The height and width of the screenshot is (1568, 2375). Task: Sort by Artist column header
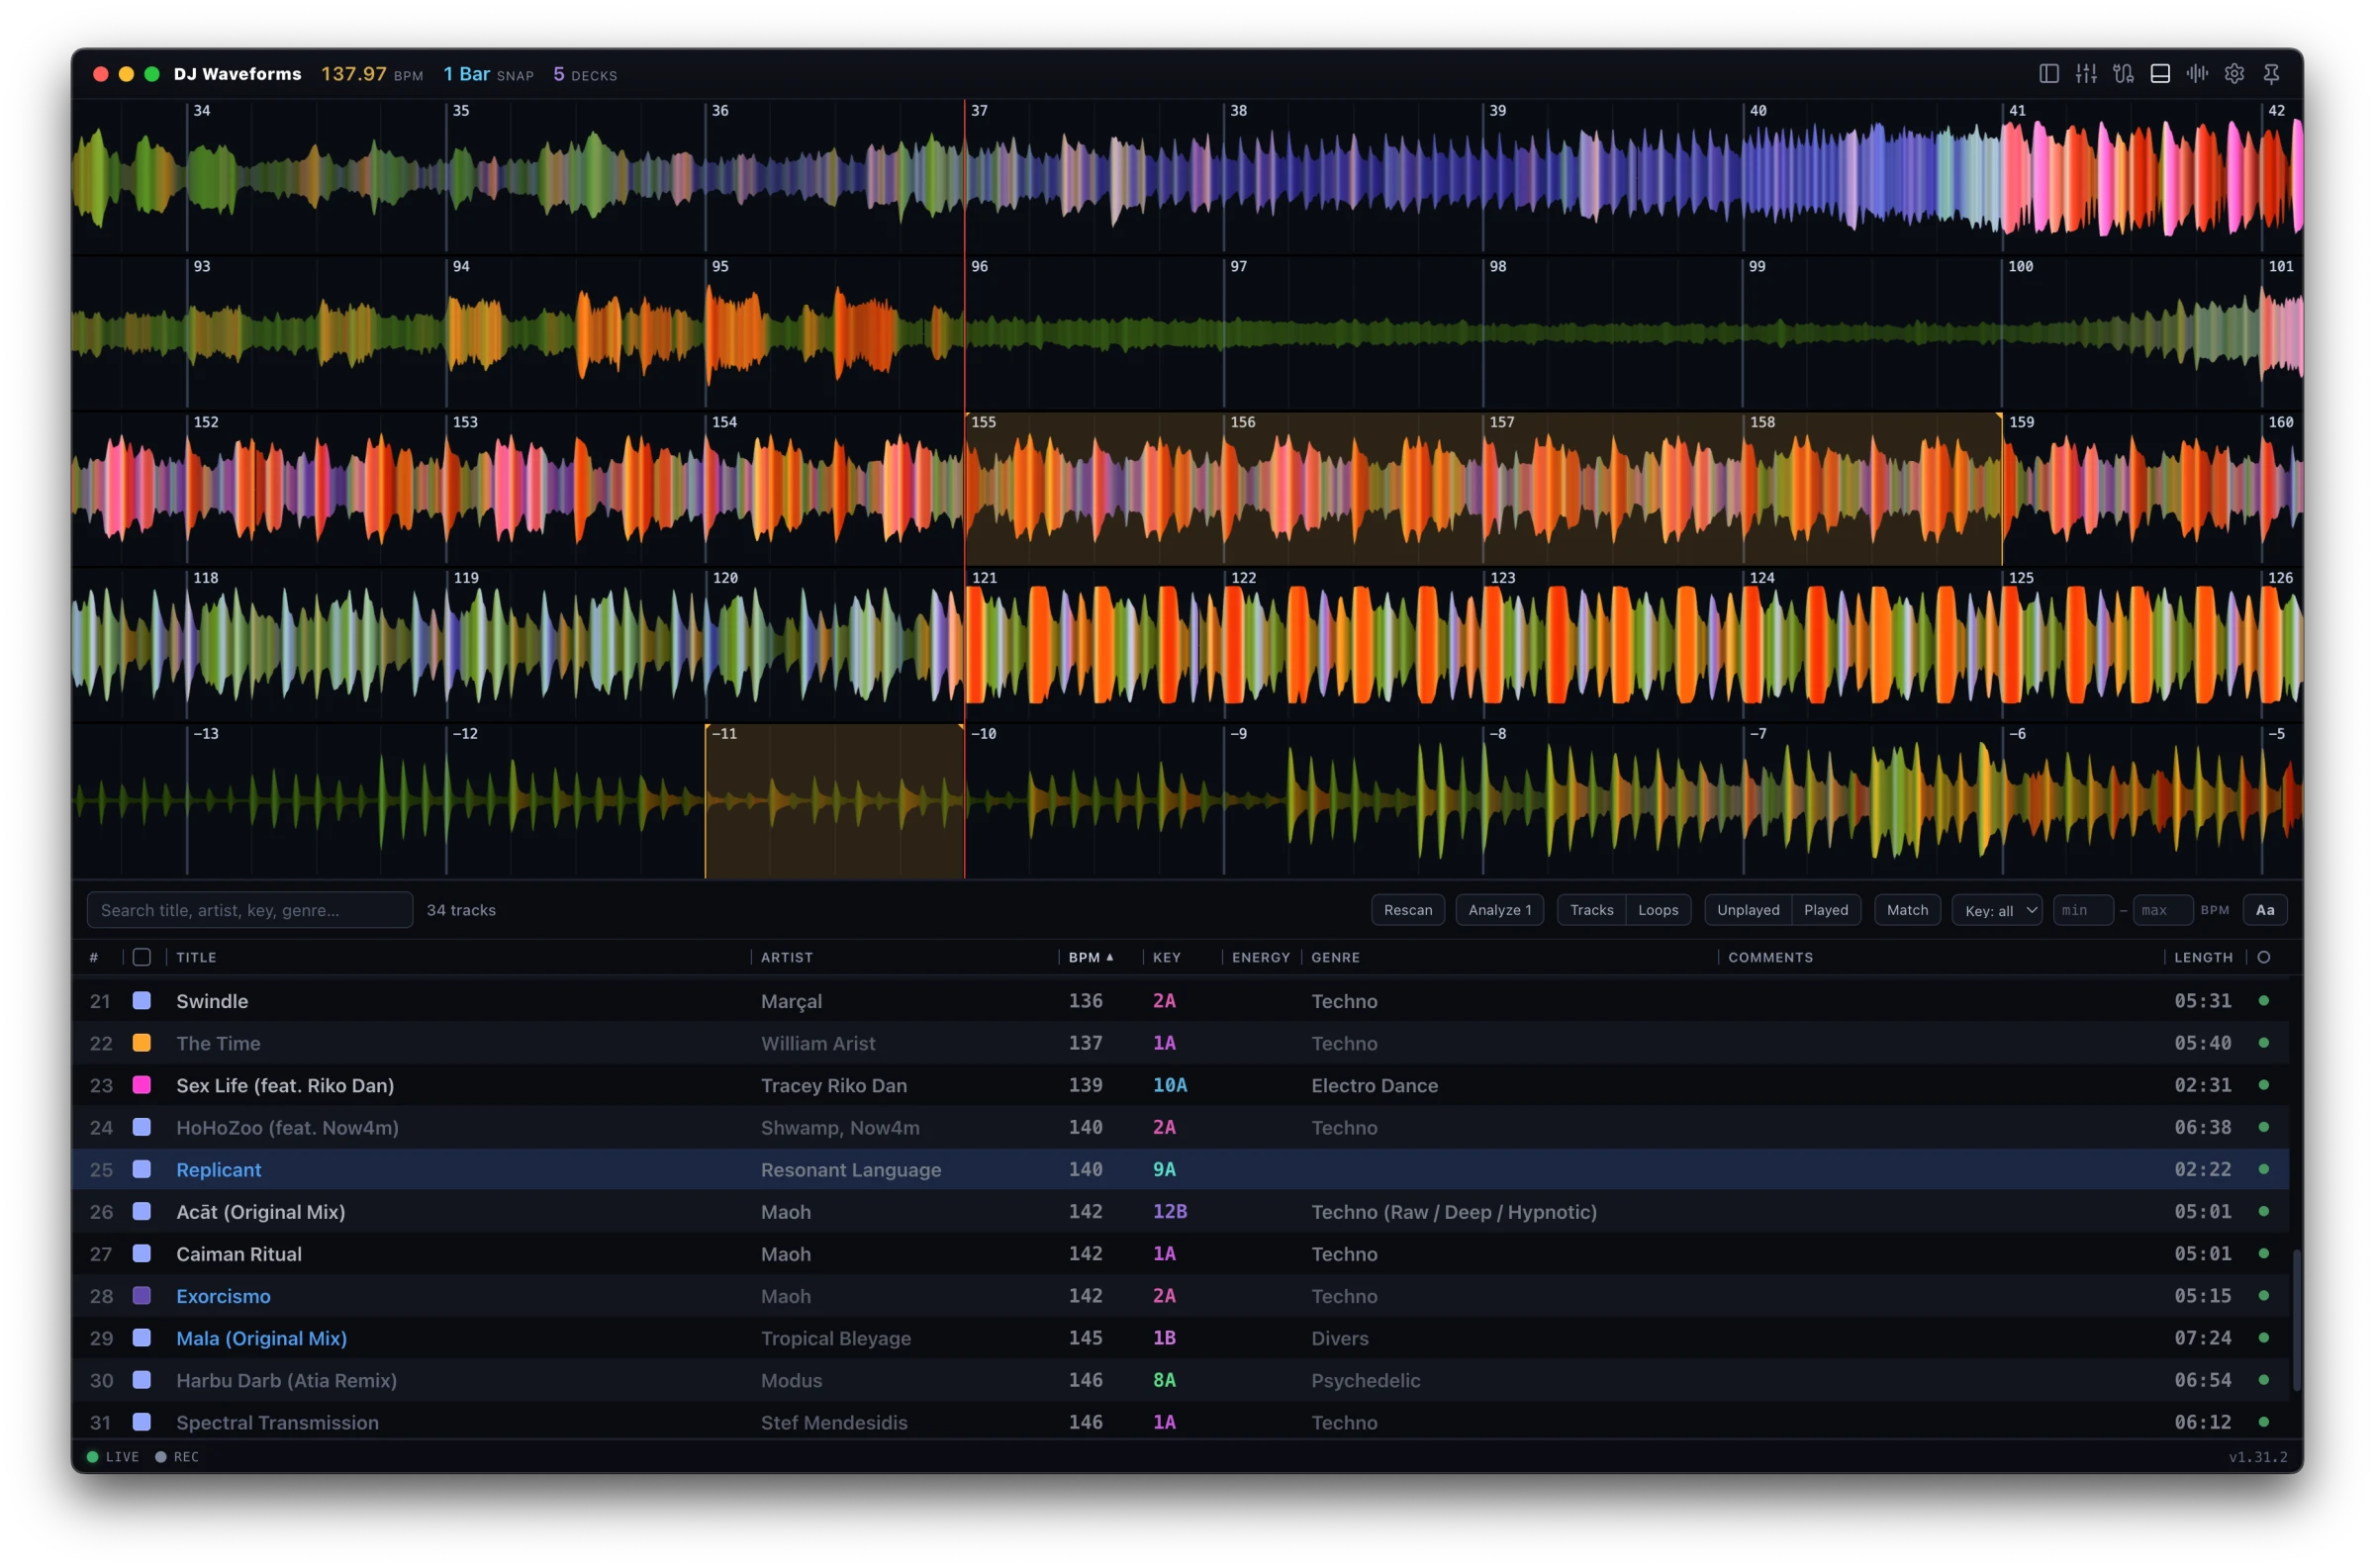pyautogui.click(x=786, y=957)
